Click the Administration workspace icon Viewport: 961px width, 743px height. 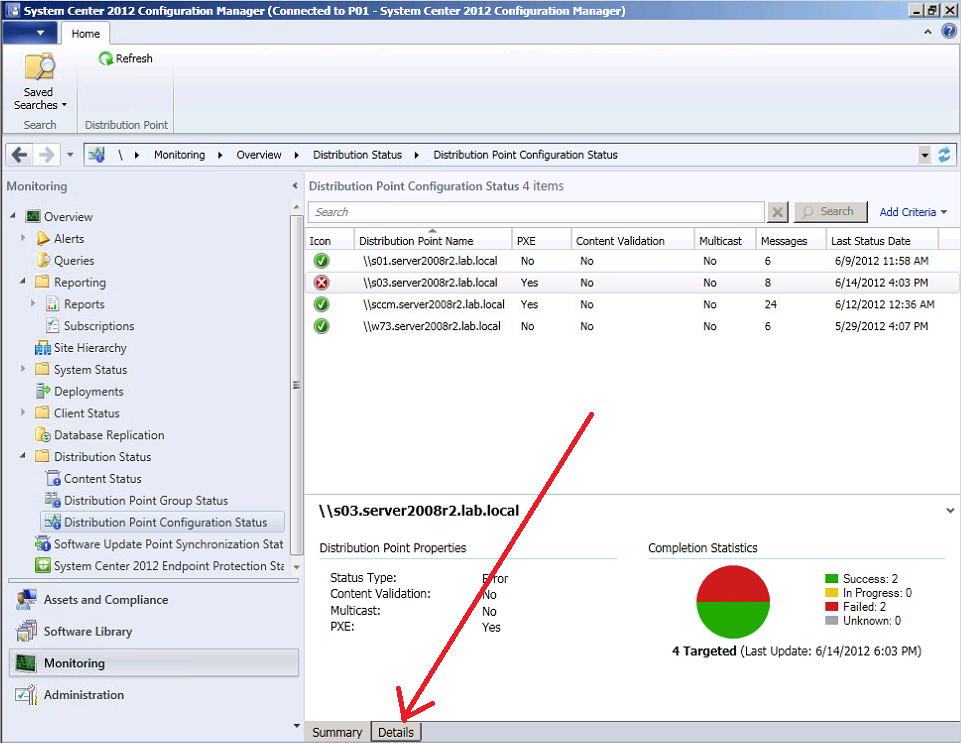pos(26,695)
